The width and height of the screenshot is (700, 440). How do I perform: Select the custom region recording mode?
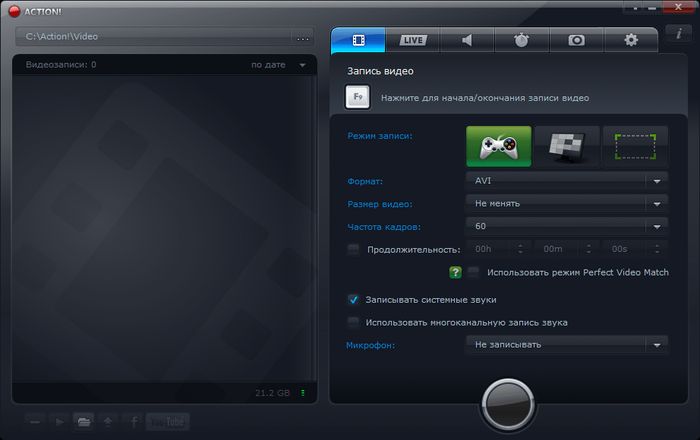pyautogui.click(x=634, y=146)
